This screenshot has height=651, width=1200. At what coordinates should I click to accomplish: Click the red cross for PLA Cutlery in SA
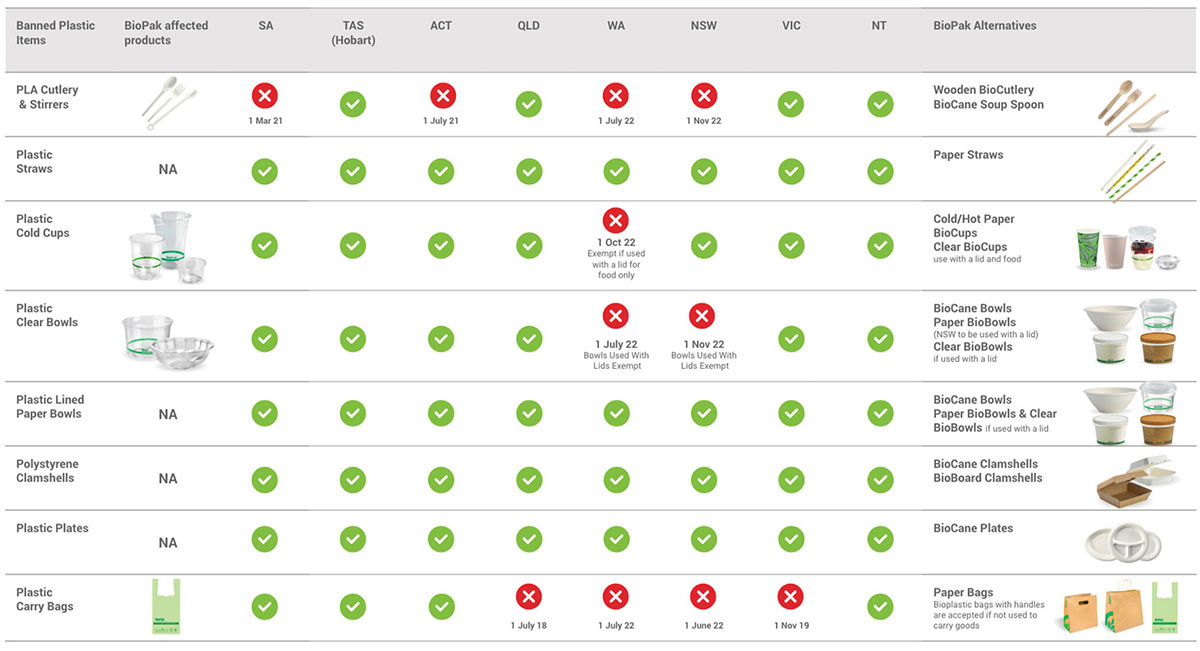pyautogui.click(x=265, y=96)
